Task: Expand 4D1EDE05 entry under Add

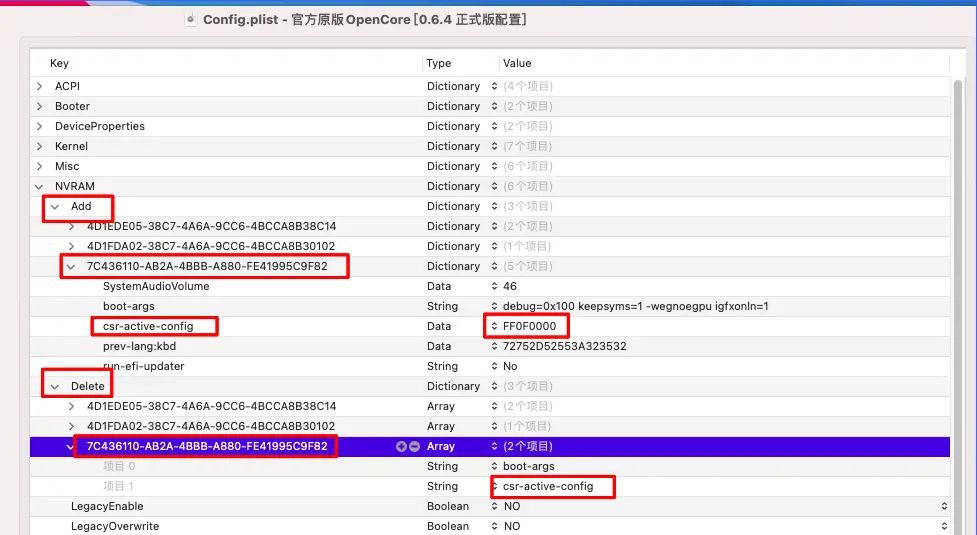Action: [x=71, y=226]
